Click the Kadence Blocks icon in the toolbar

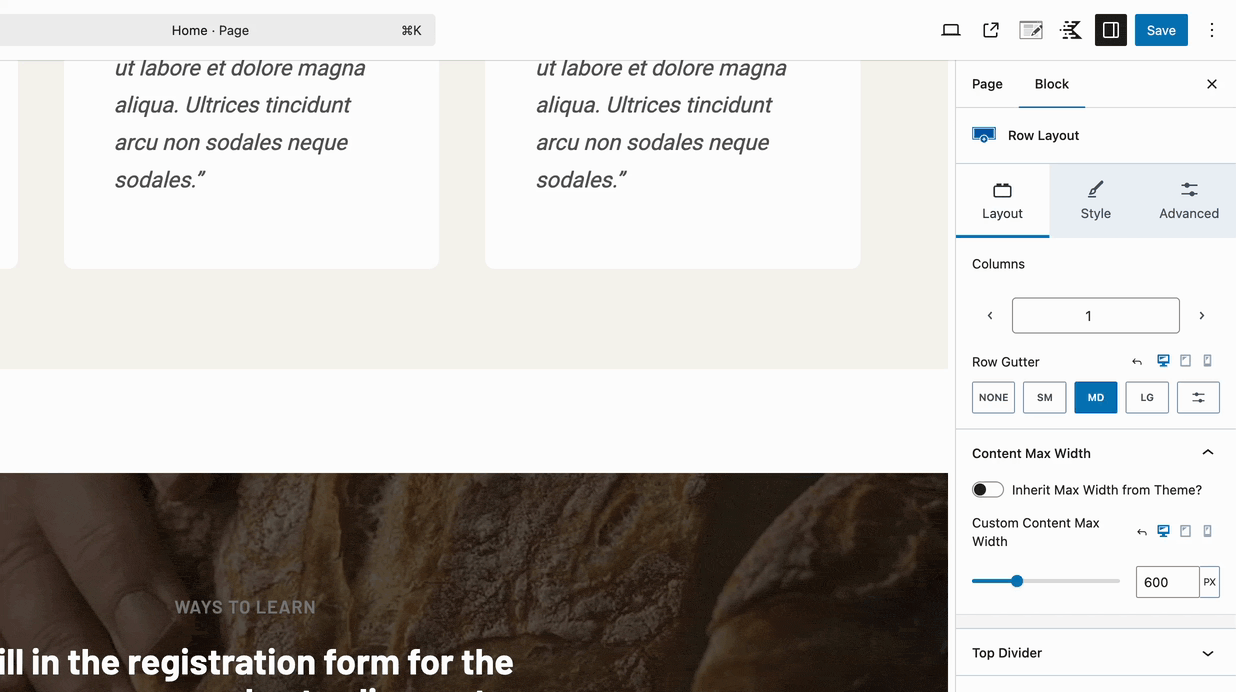click(1070, 30)
